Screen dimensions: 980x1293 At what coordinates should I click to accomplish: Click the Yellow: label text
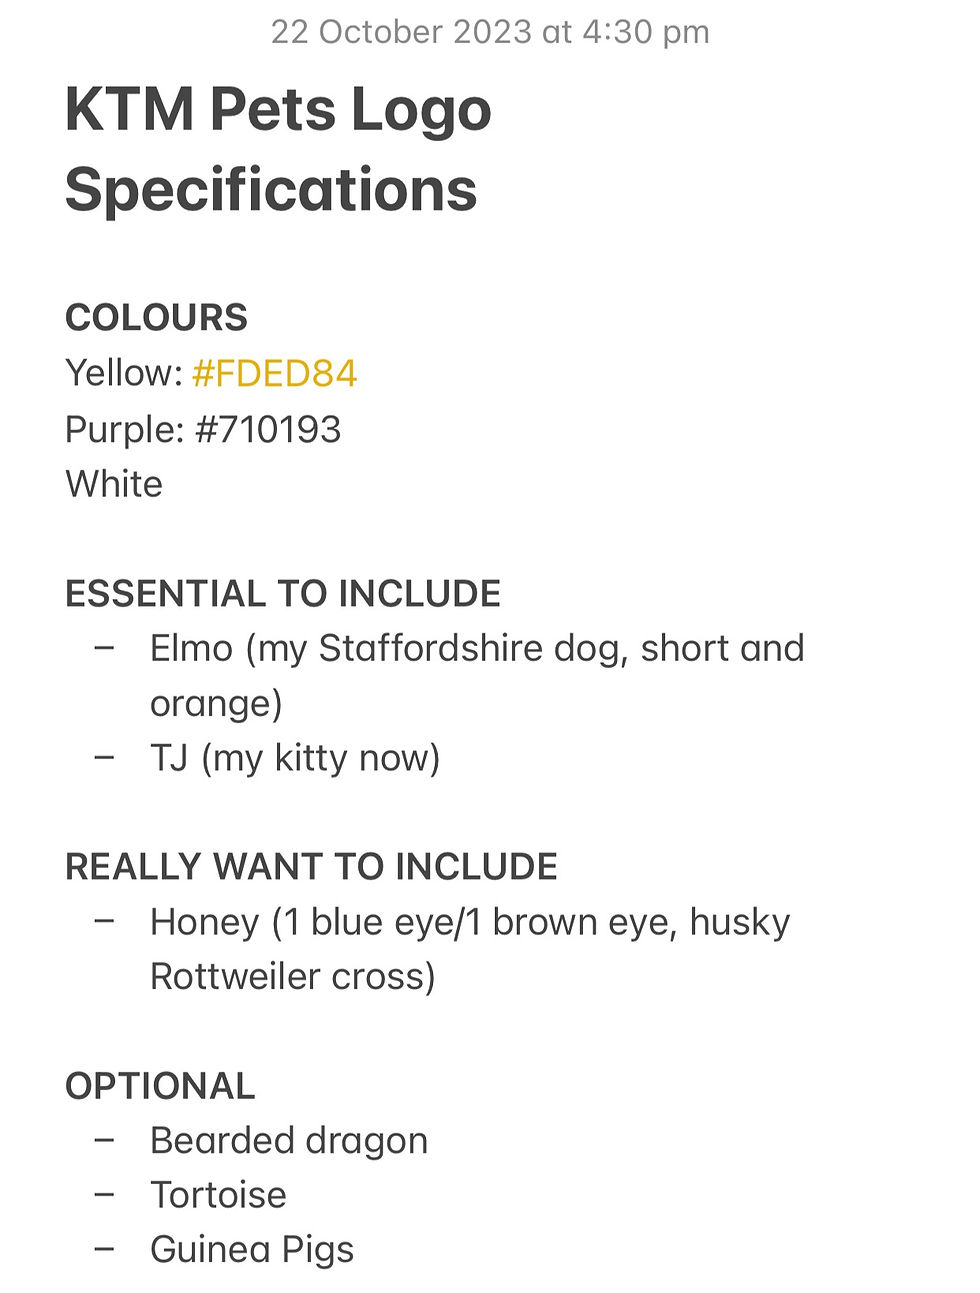123,374
